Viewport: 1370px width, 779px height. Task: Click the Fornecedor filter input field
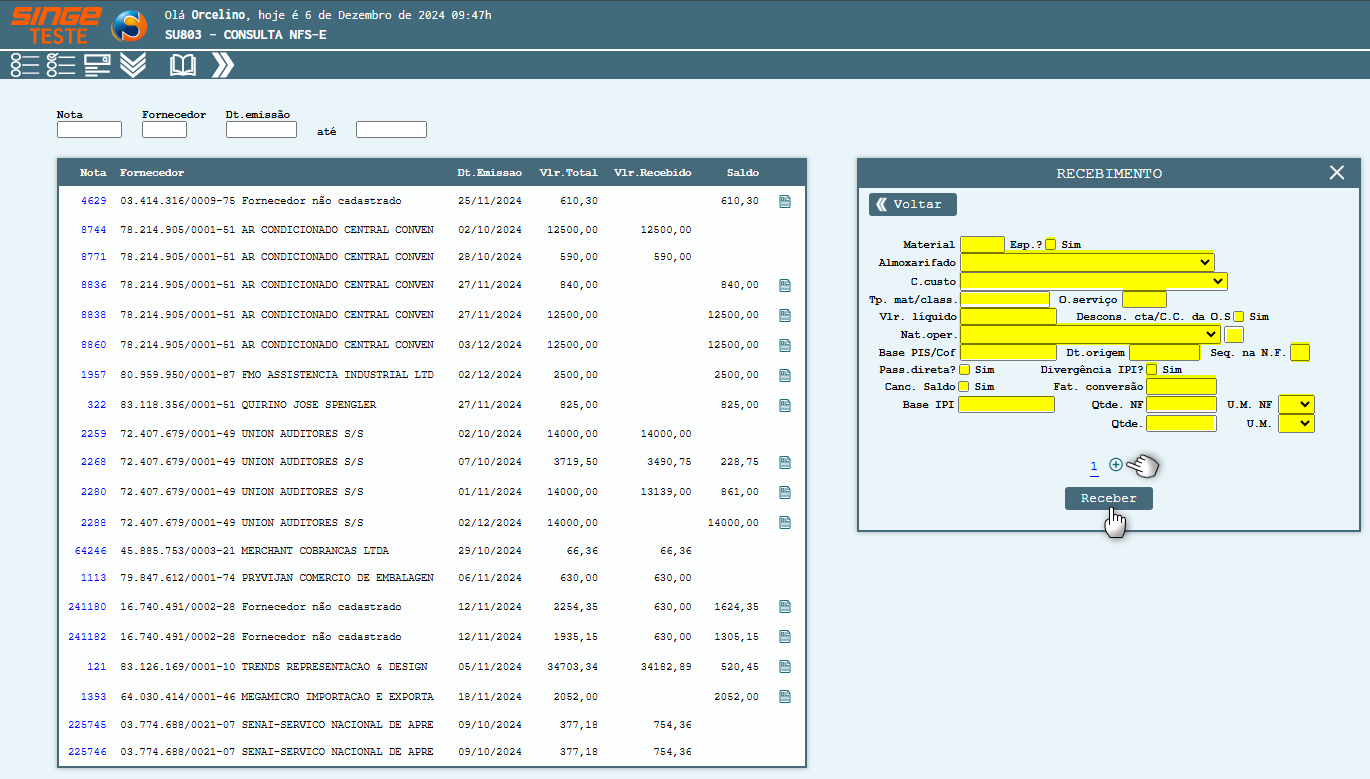pos(164,130)
